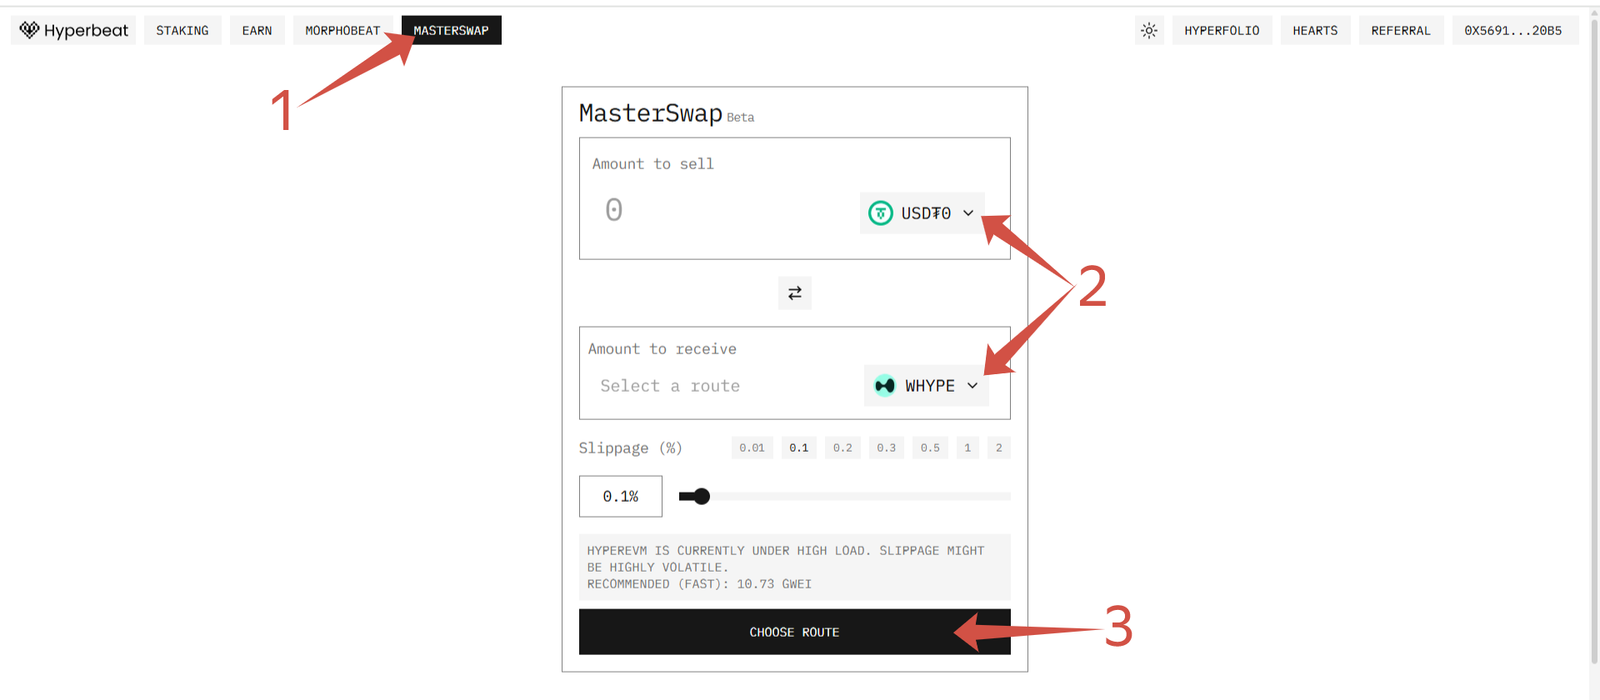Click the USD₮0 token icon
Screen dimensions: 1600x700
tap(880, 213)
